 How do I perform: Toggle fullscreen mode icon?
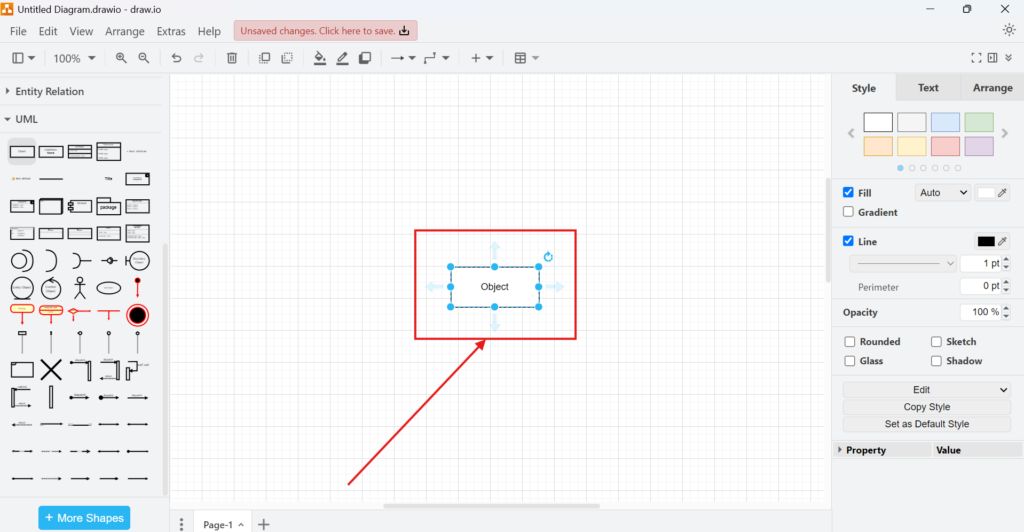[977, 58]
